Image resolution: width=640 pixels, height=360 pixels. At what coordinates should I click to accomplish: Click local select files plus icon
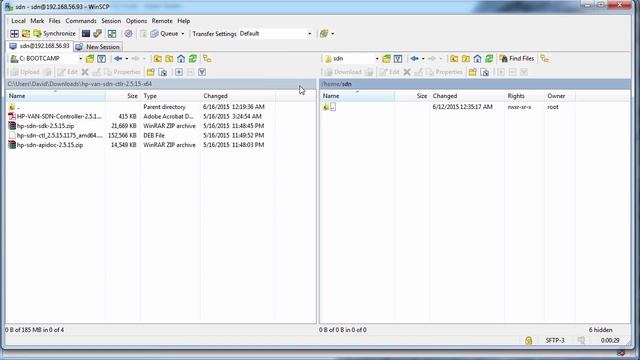[x=179, y=72]
